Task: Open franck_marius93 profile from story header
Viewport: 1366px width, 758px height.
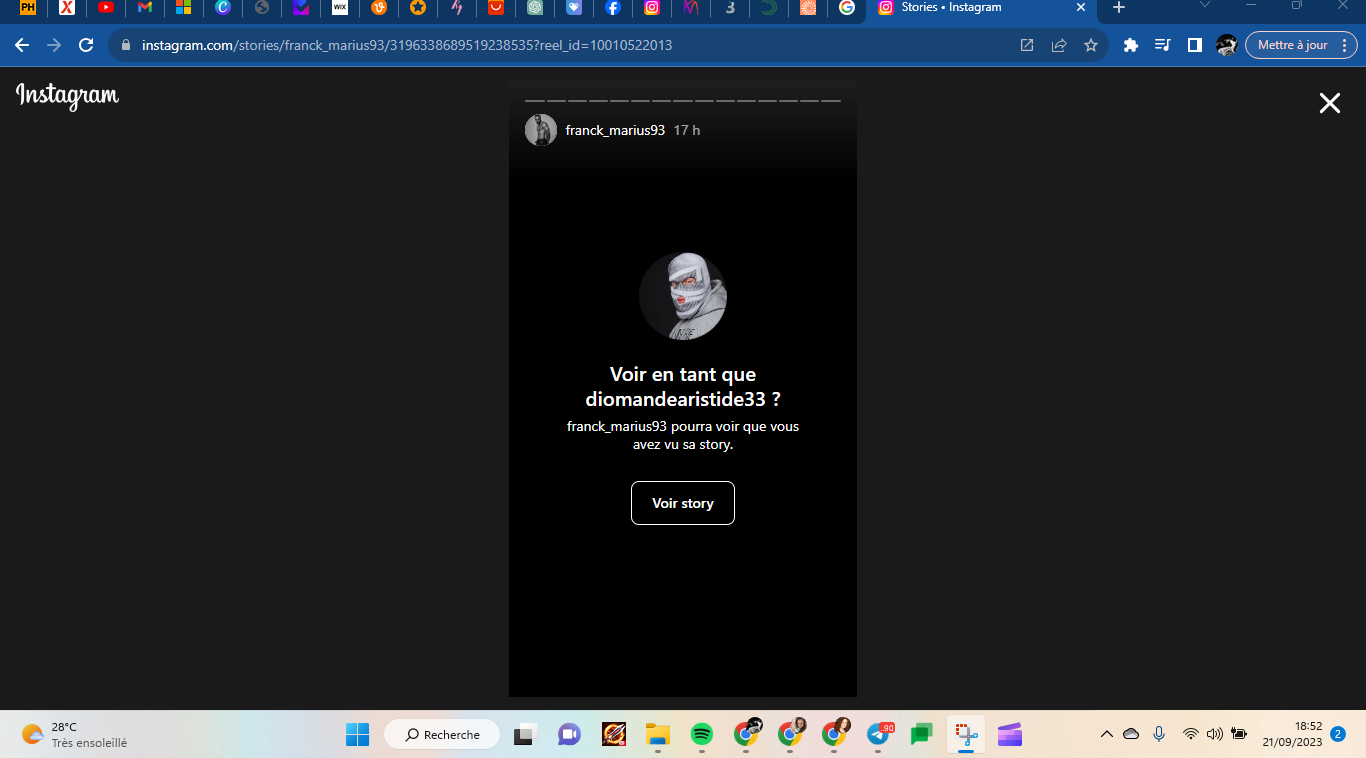Action: (x=615, y=130)
